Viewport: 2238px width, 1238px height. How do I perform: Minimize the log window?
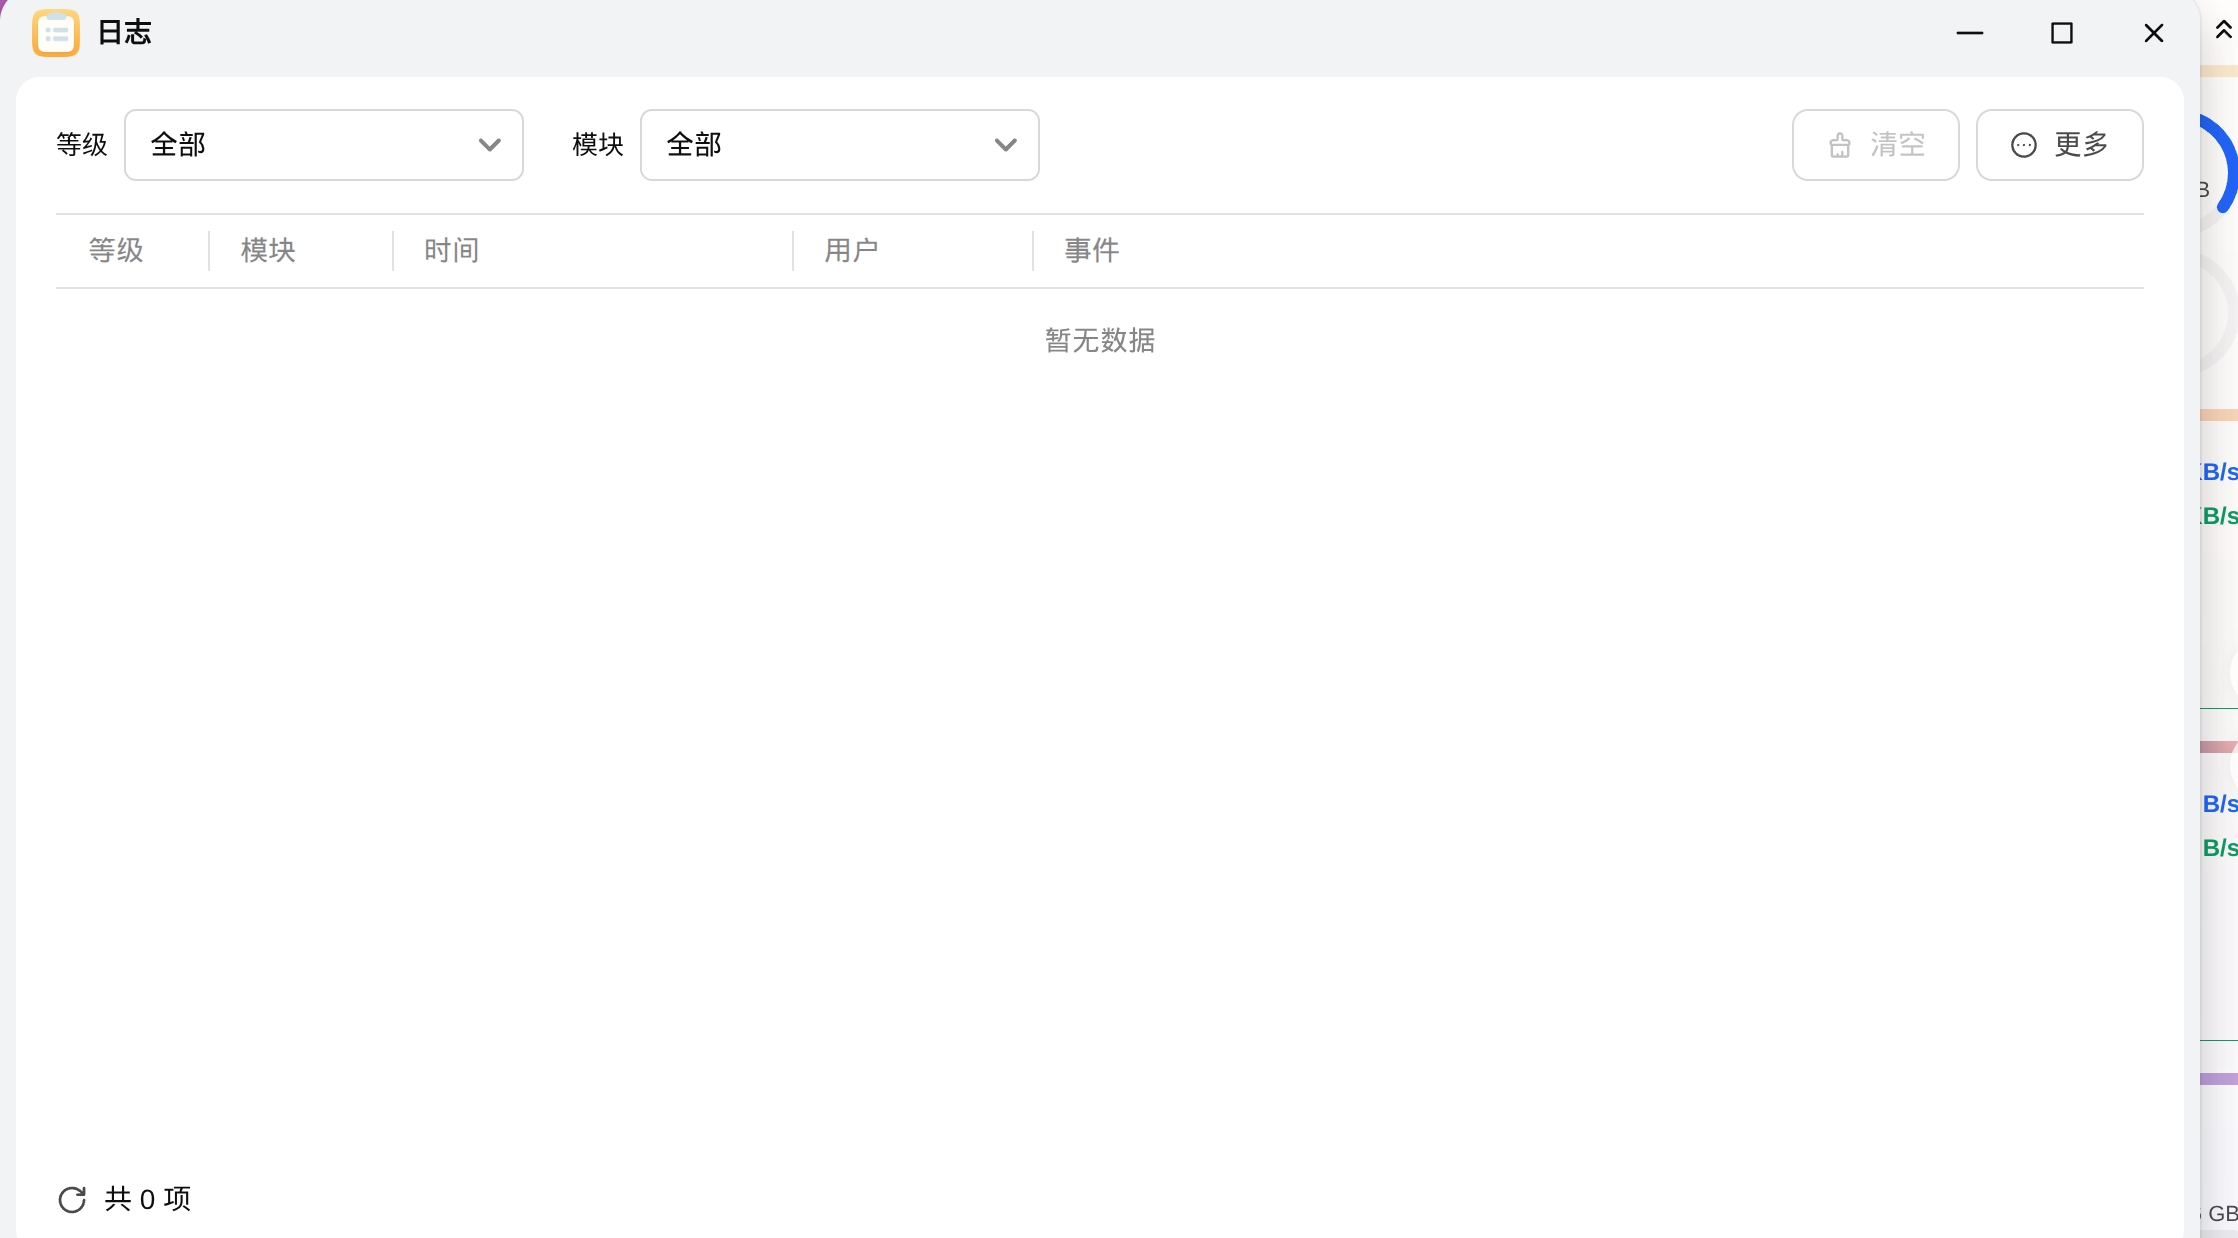click(x=1969, y=33)
